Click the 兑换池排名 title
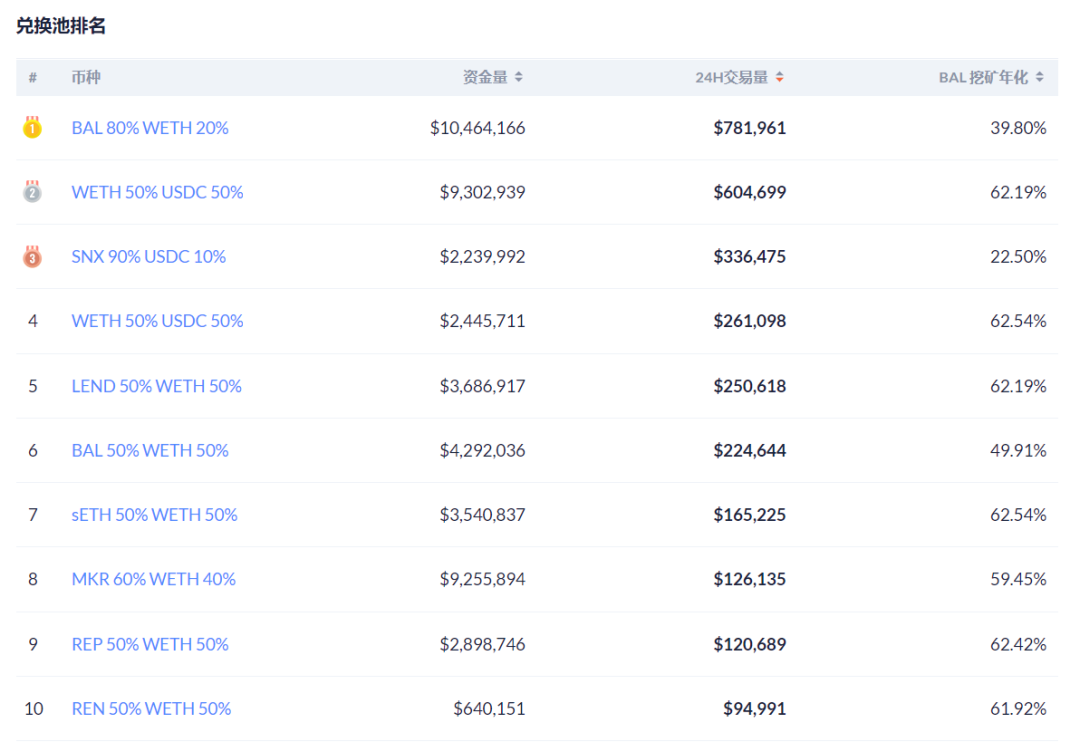The height and width of the screenshot is (742, 1080). (61, 26)
